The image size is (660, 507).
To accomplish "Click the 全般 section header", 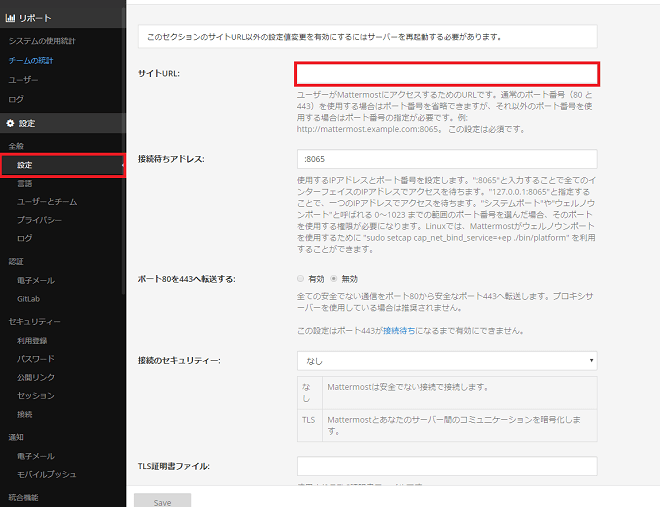I will (x=16, y=146).
